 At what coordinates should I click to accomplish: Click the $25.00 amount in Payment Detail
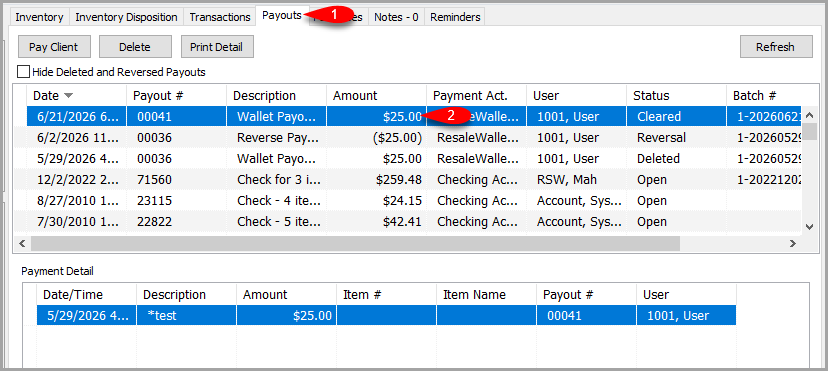(287, 316)
